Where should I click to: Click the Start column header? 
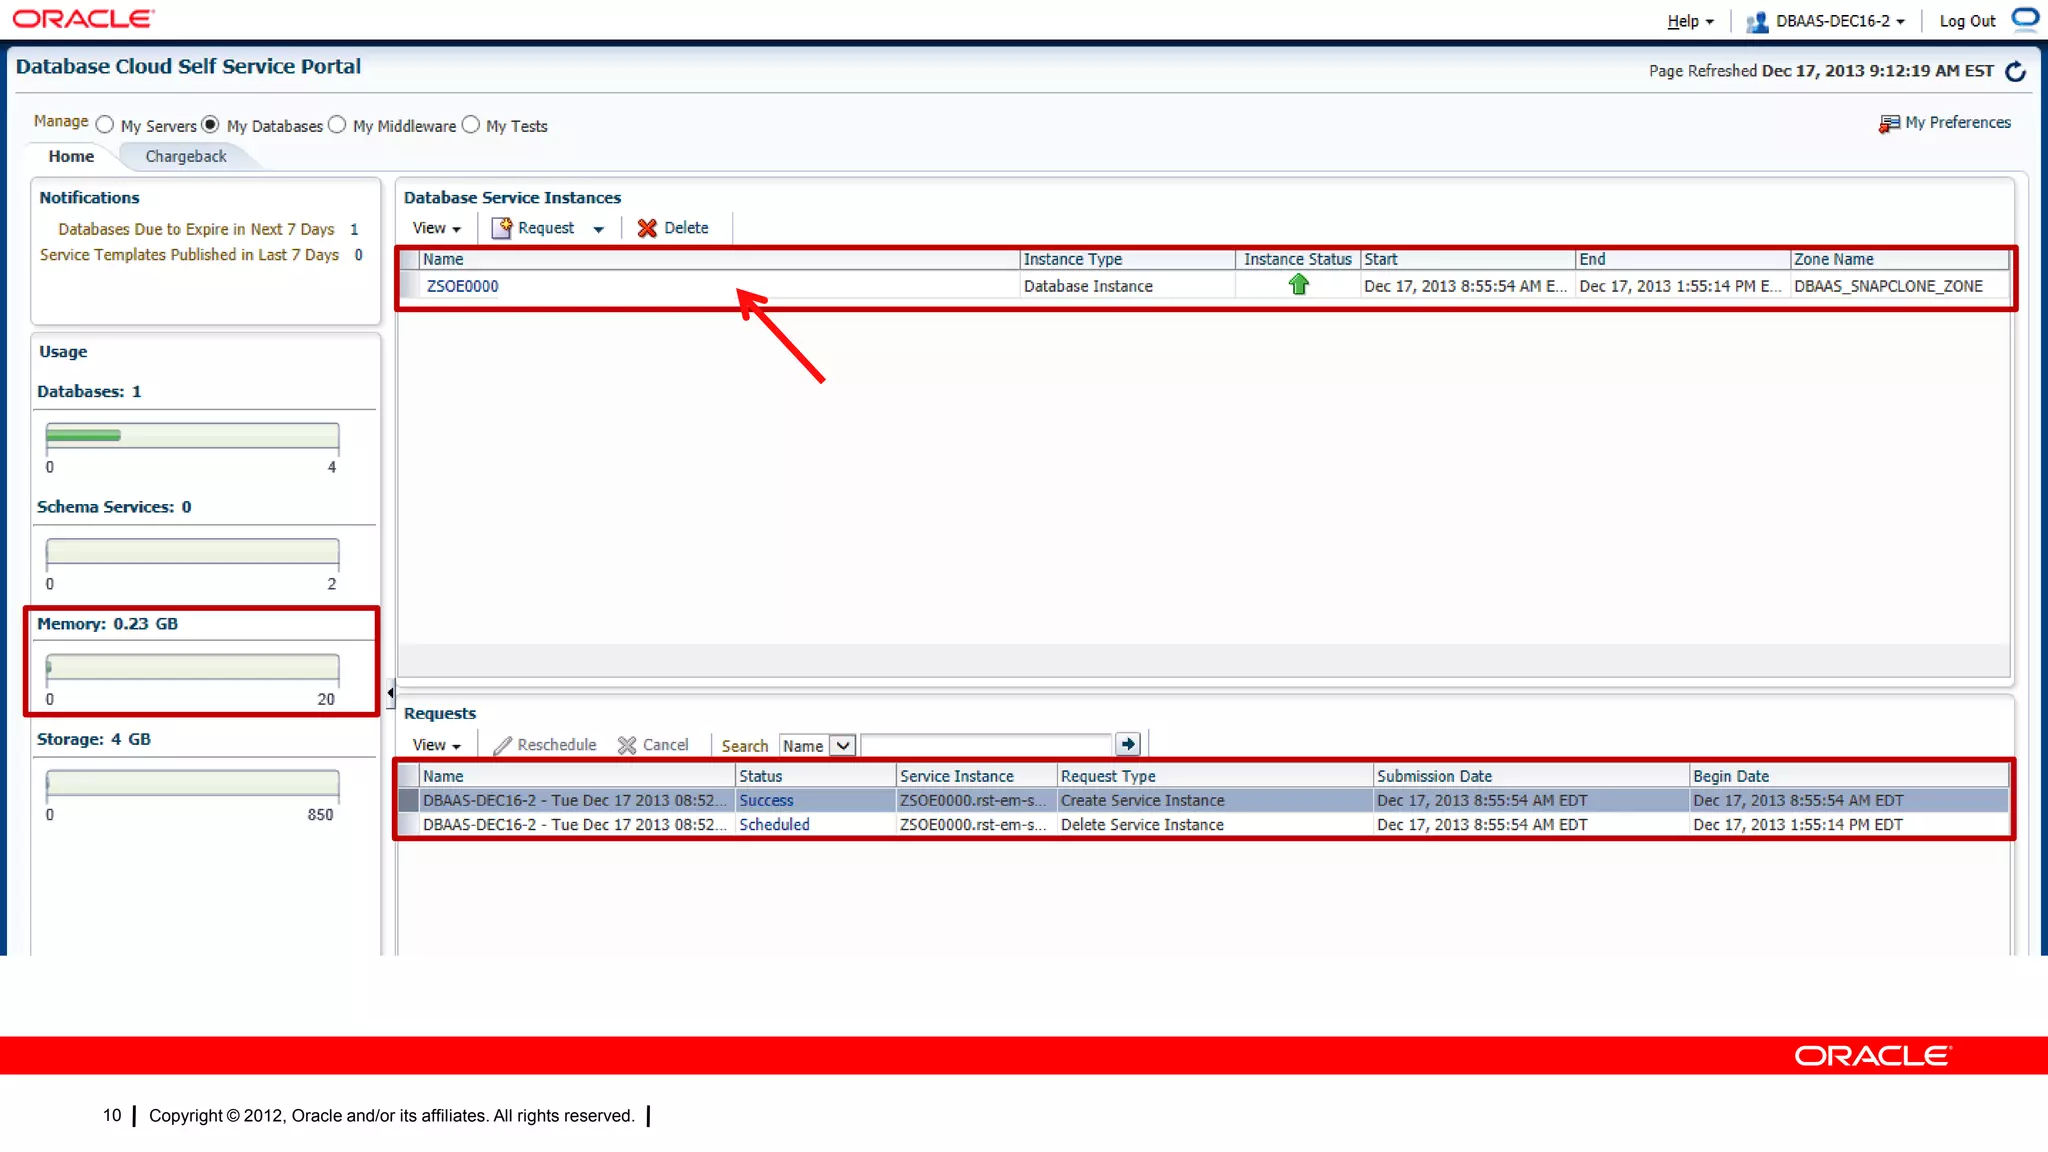tap(1467, 259)
